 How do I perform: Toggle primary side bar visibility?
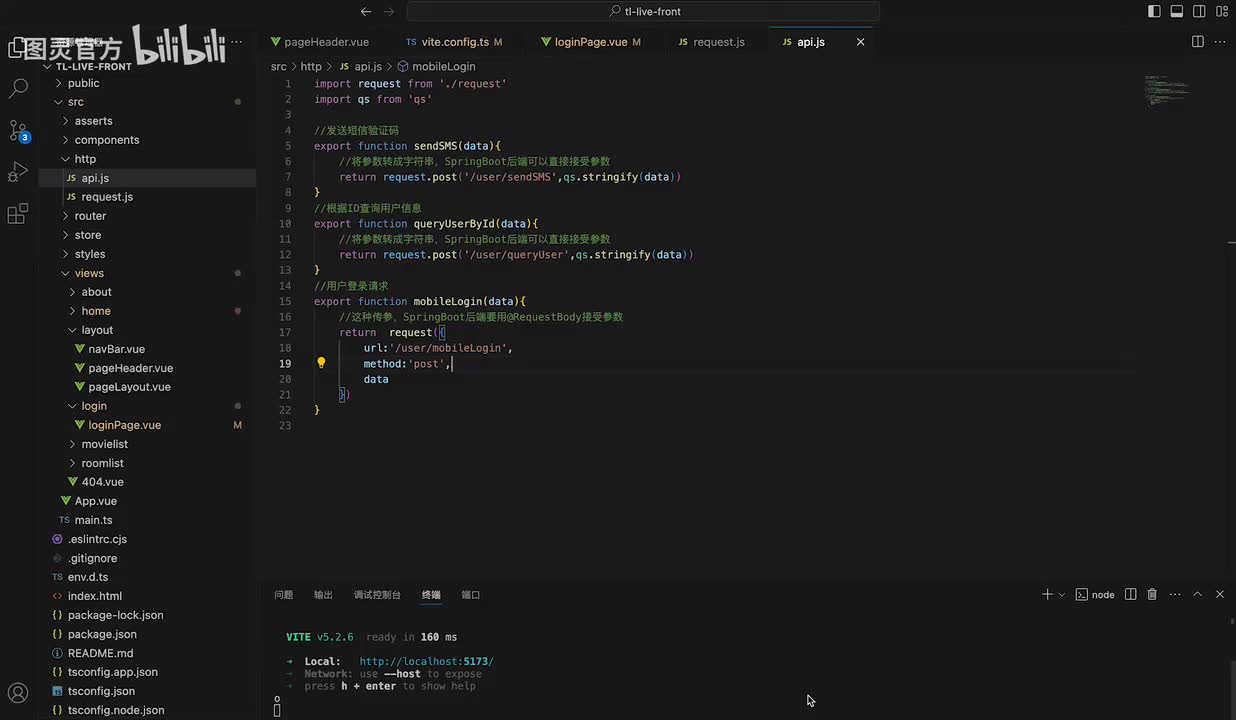(1154, 12)
